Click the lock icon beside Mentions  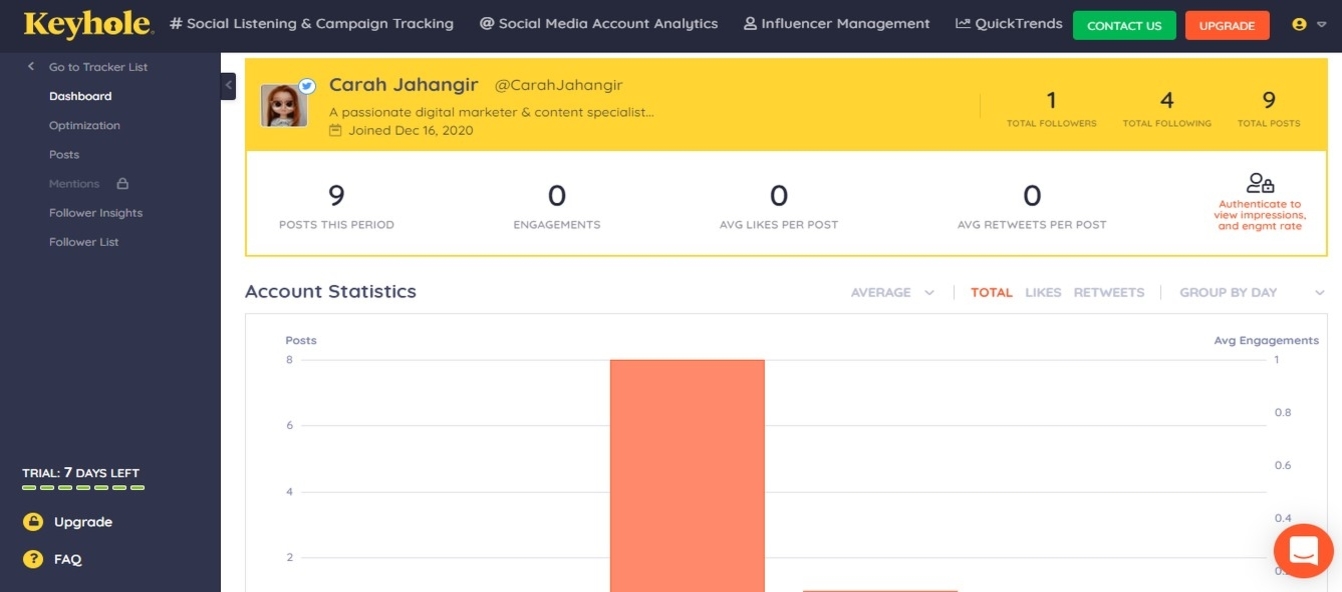pyautogui.click(x=123, y=183)
